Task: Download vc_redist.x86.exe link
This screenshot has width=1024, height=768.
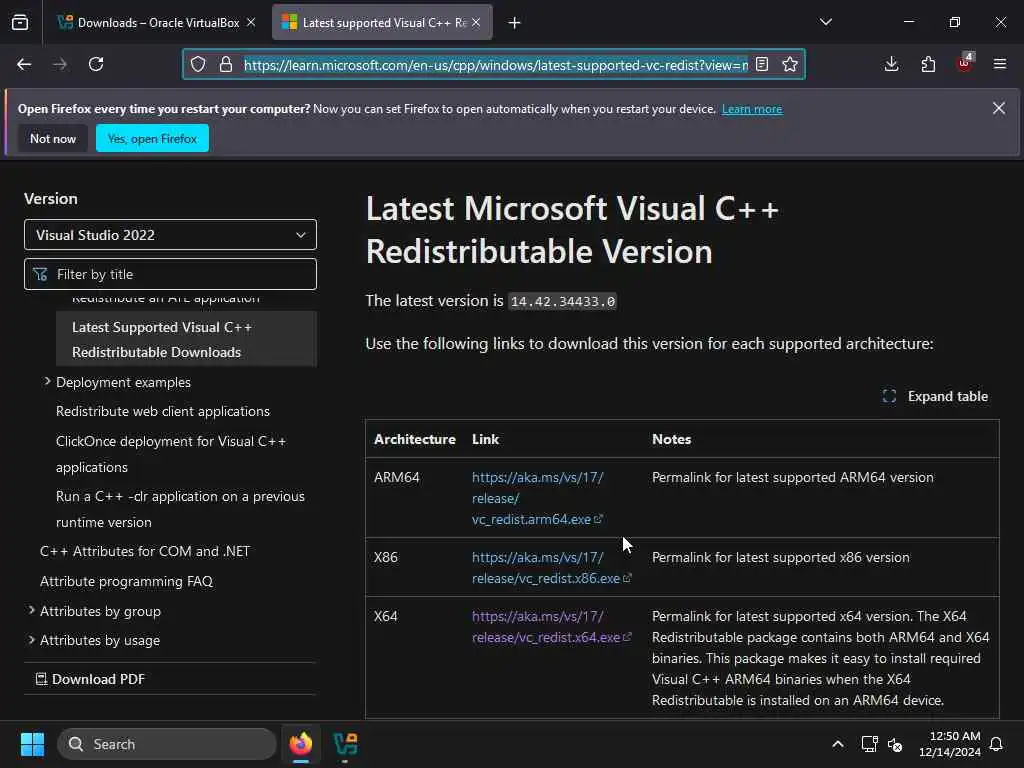Action: click(551, 568)
